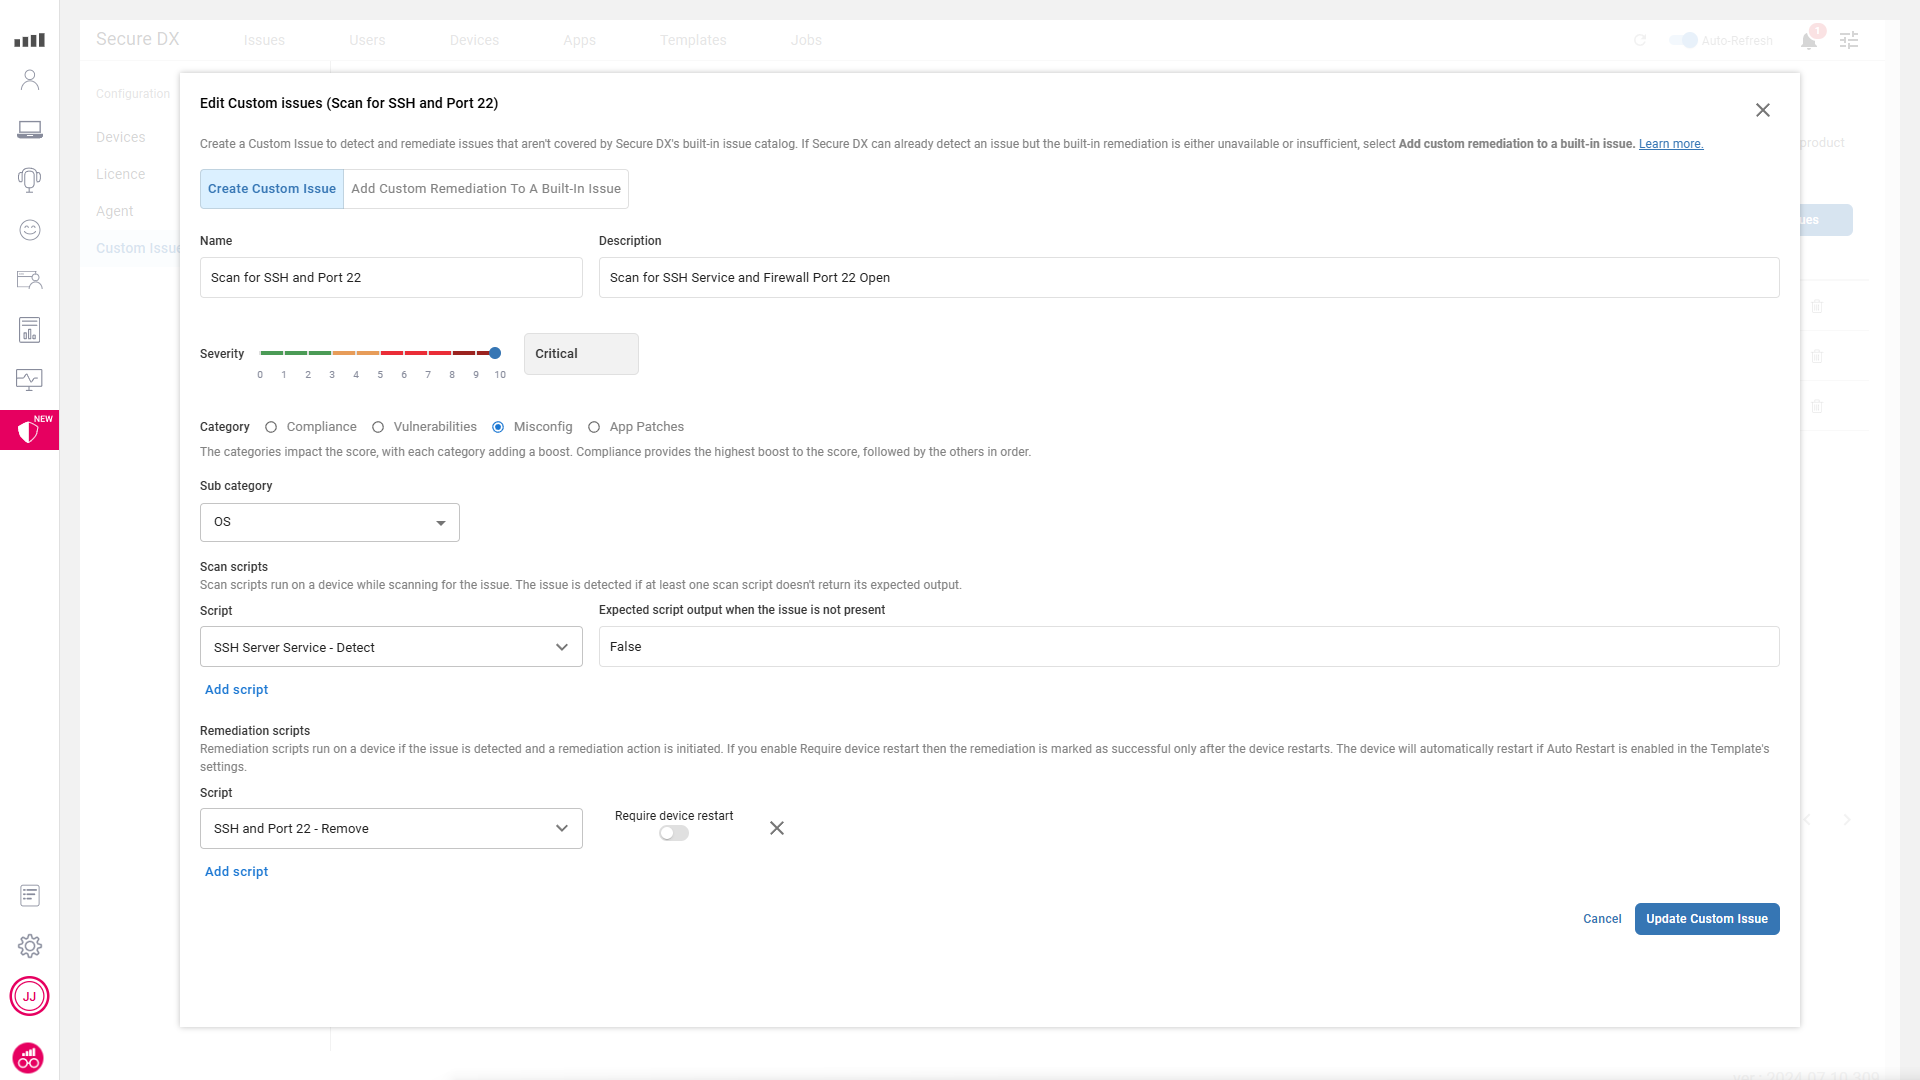Open the SSH Server Service - Detect dropdown

click(x=391, y=647)
